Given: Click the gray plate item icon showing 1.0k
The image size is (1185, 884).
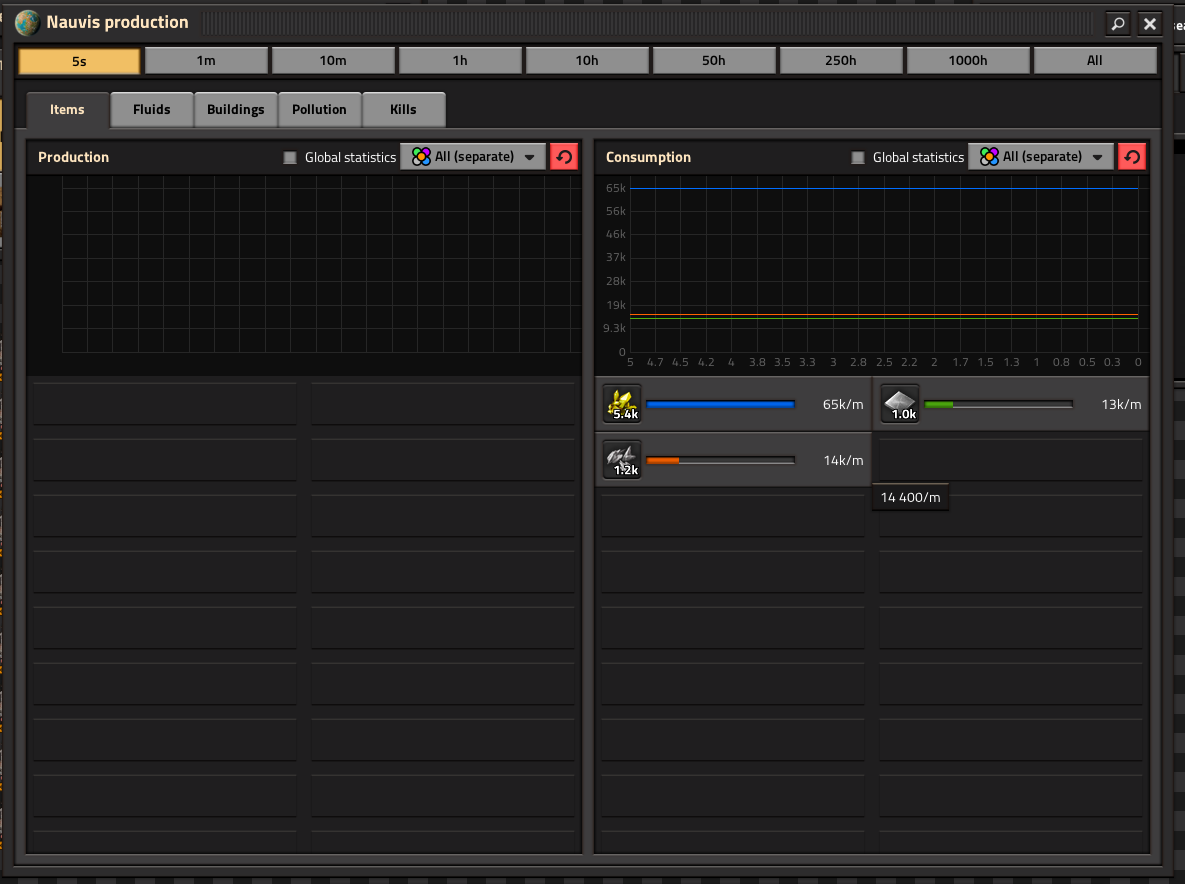Looking at the screenshot, I should 900,404.
